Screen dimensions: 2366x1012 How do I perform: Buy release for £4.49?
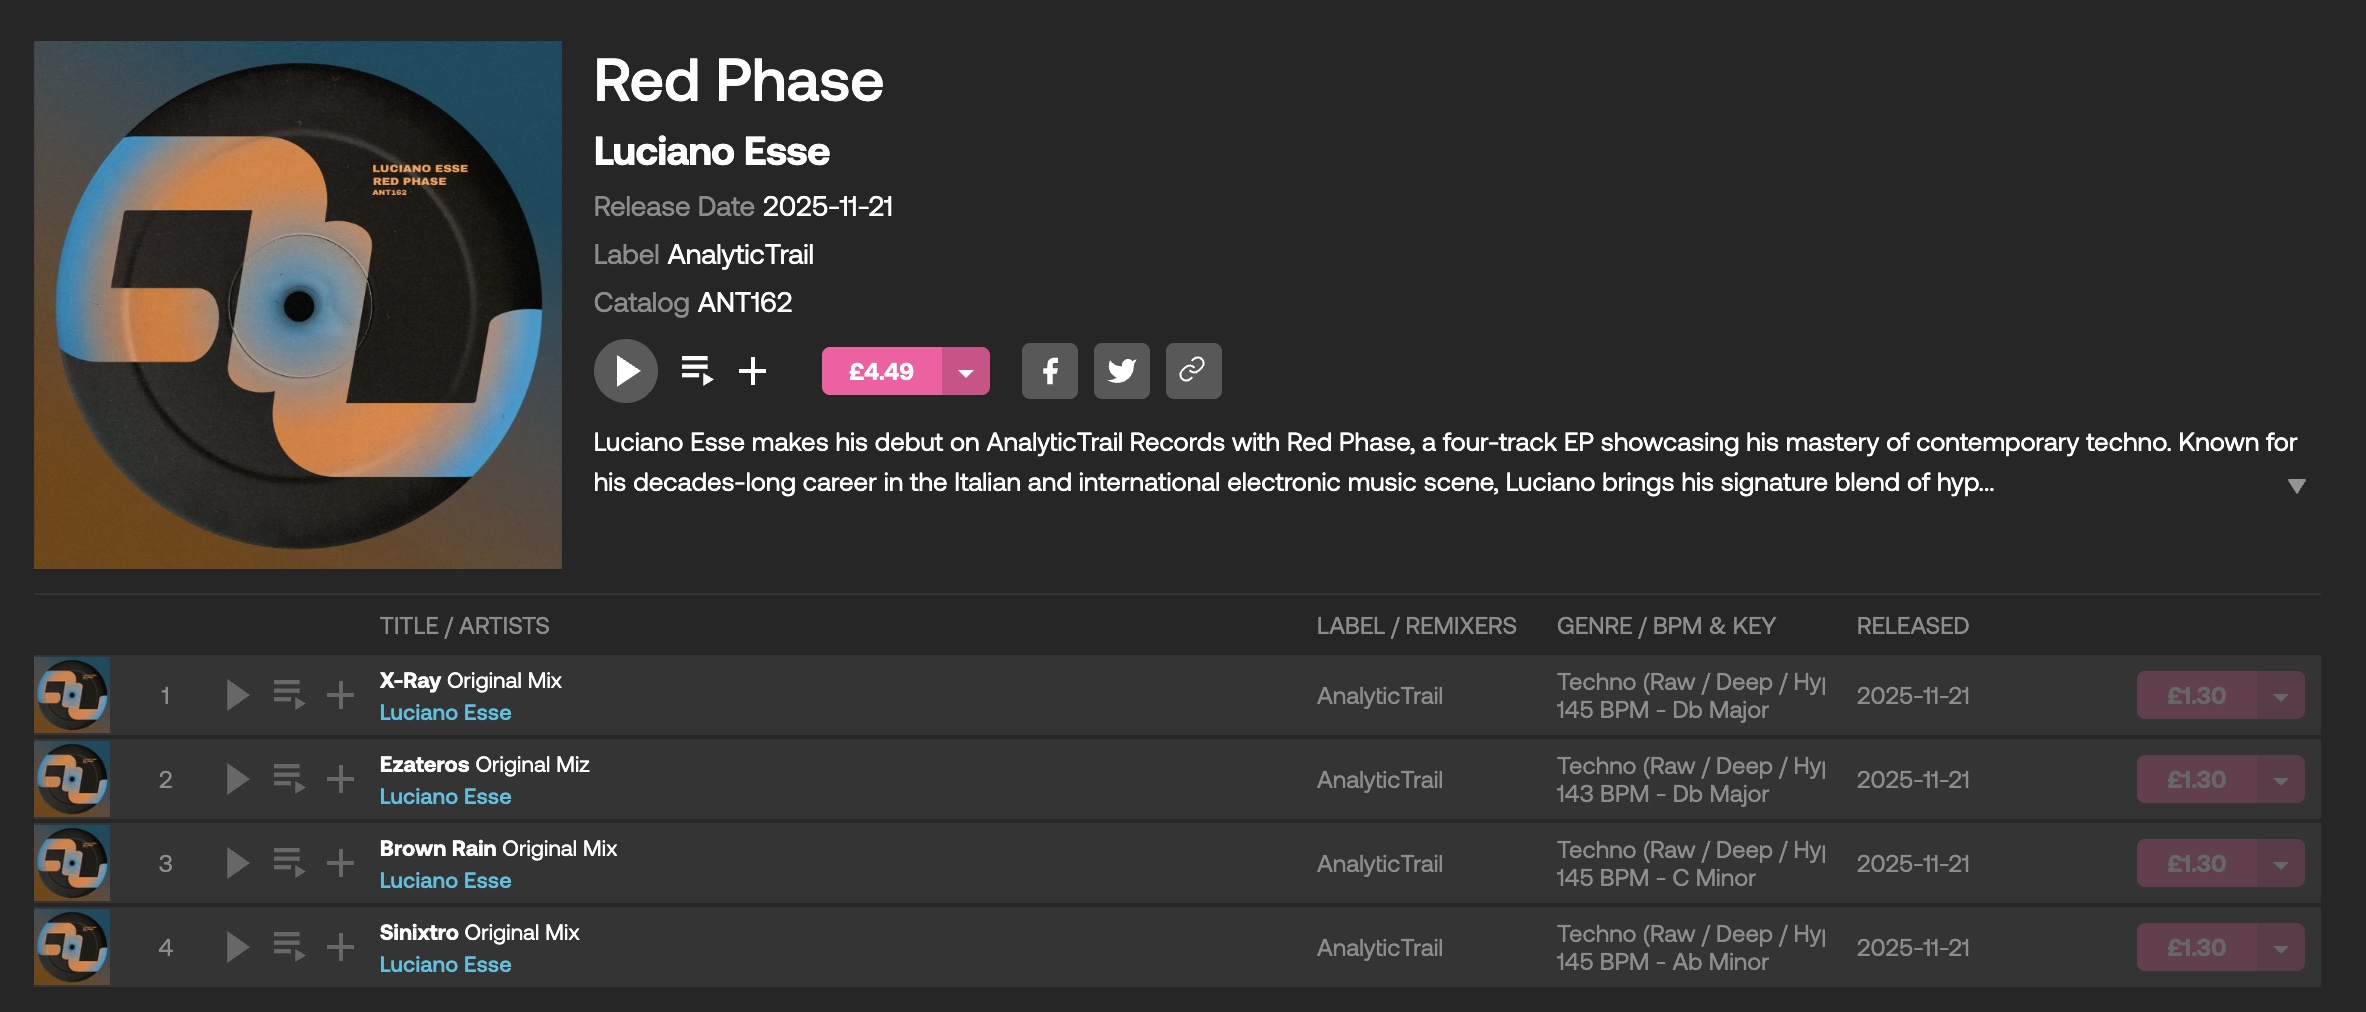881,371
